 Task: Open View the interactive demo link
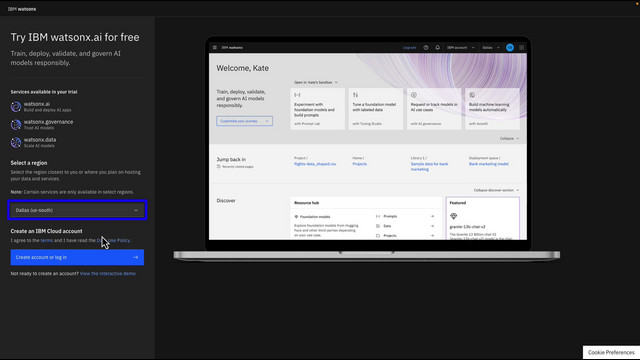[108, 273]
